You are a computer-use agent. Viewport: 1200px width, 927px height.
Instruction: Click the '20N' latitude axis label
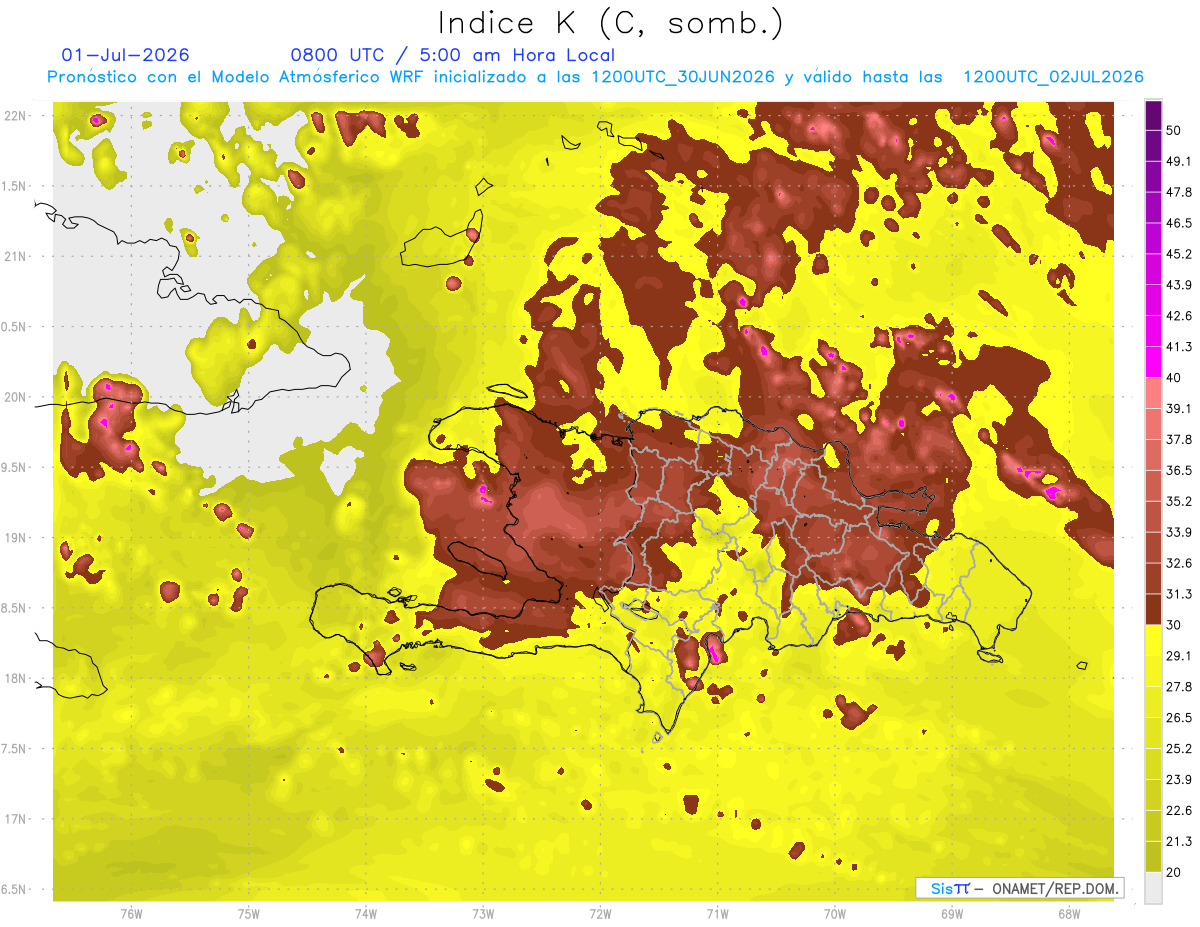pyautogui.click(x=15, y=397)
